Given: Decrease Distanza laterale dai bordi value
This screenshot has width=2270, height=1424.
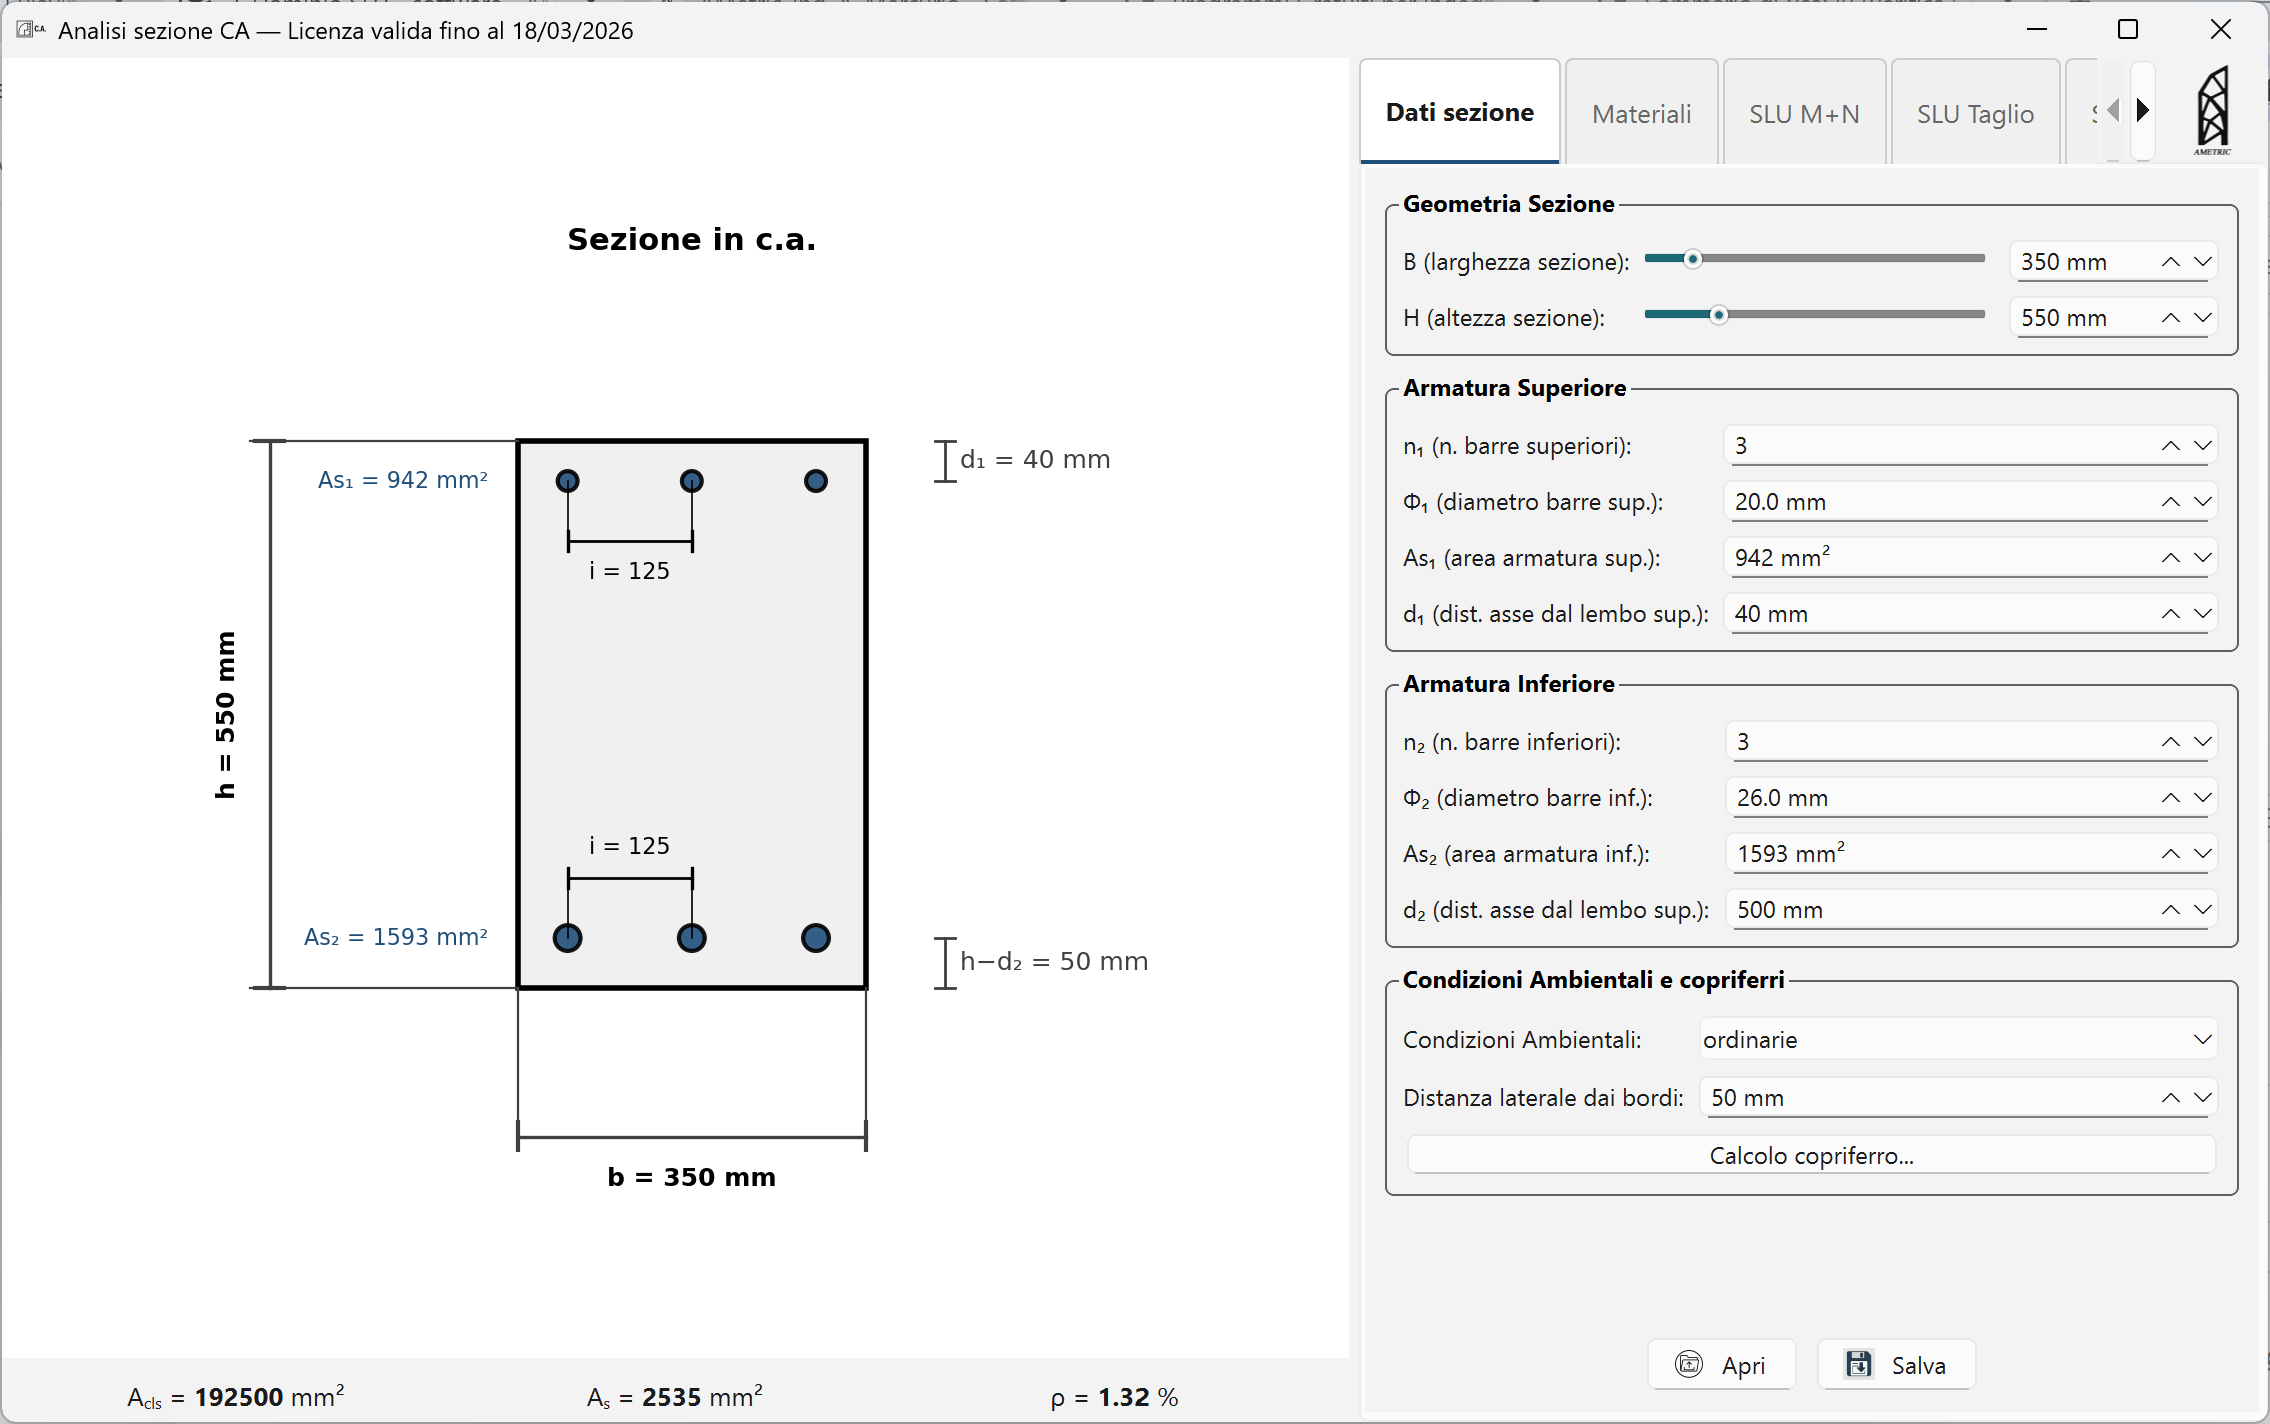Looking at the screenshot, I should 2202,1098.
